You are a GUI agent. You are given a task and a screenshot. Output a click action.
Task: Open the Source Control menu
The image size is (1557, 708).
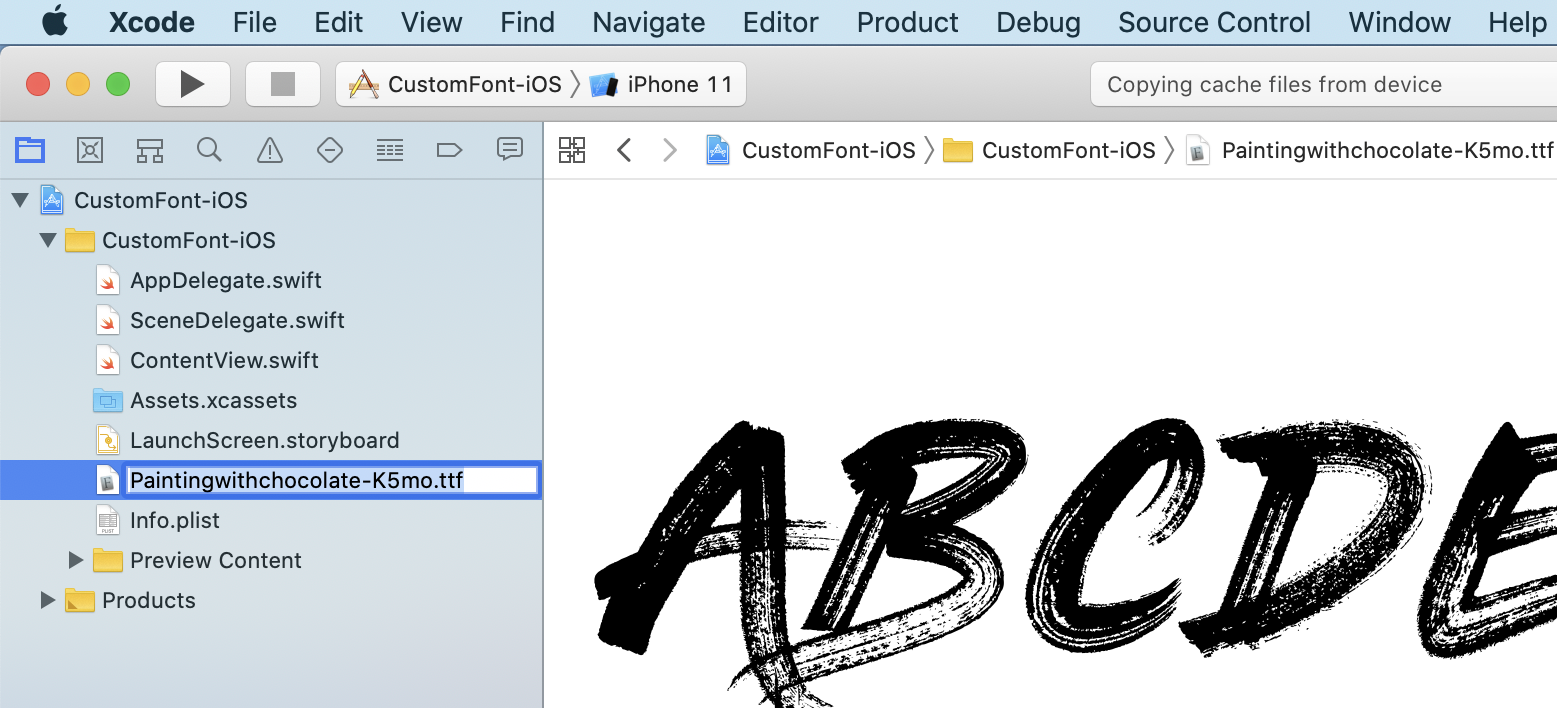coord(1213,22)
